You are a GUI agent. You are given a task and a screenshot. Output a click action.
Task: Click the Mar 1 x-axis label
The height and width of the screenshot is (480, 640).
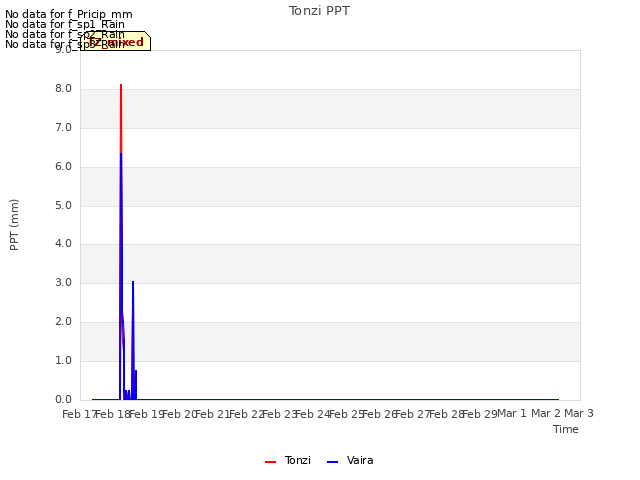pyautogui.click(x=512, y=413)
